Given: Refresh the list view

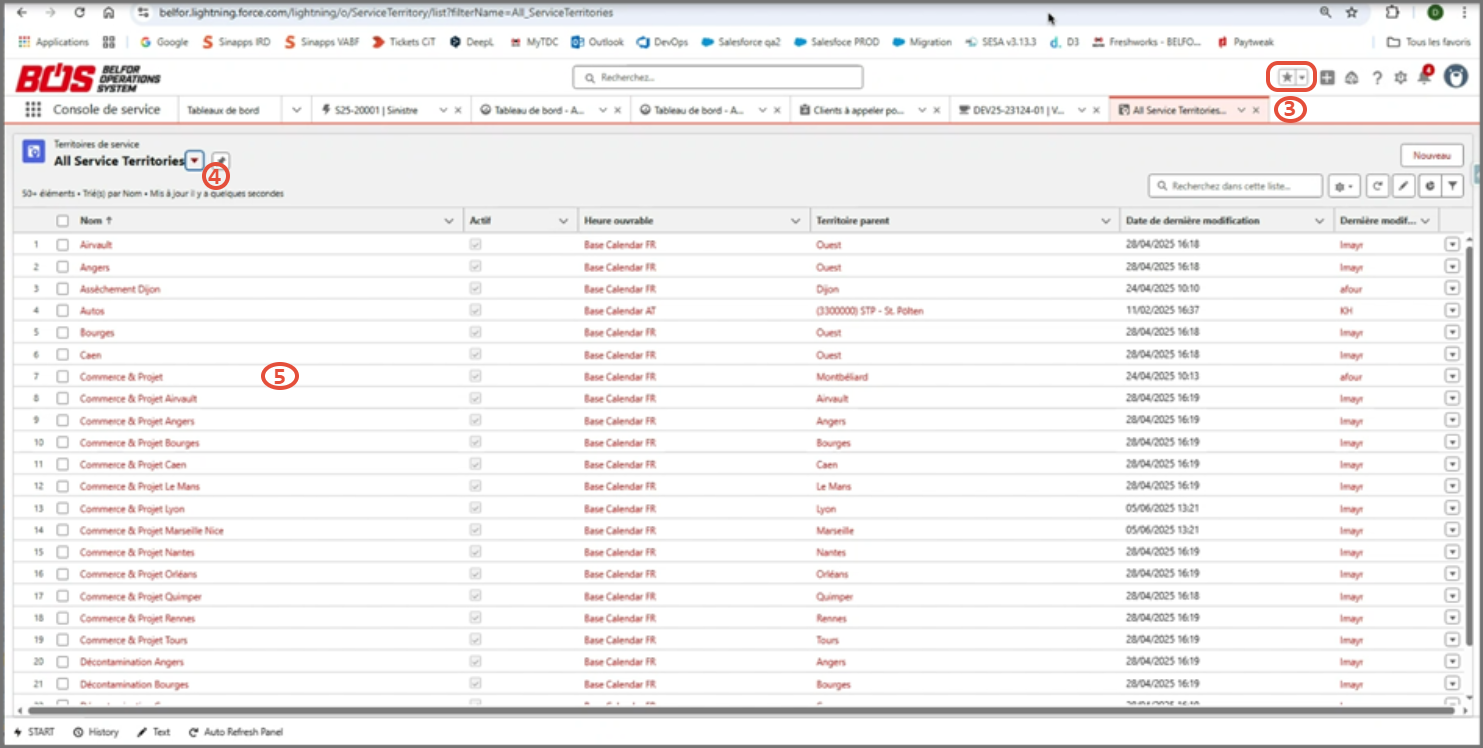Looking at the screenshot, I should tap(1377, 185).
